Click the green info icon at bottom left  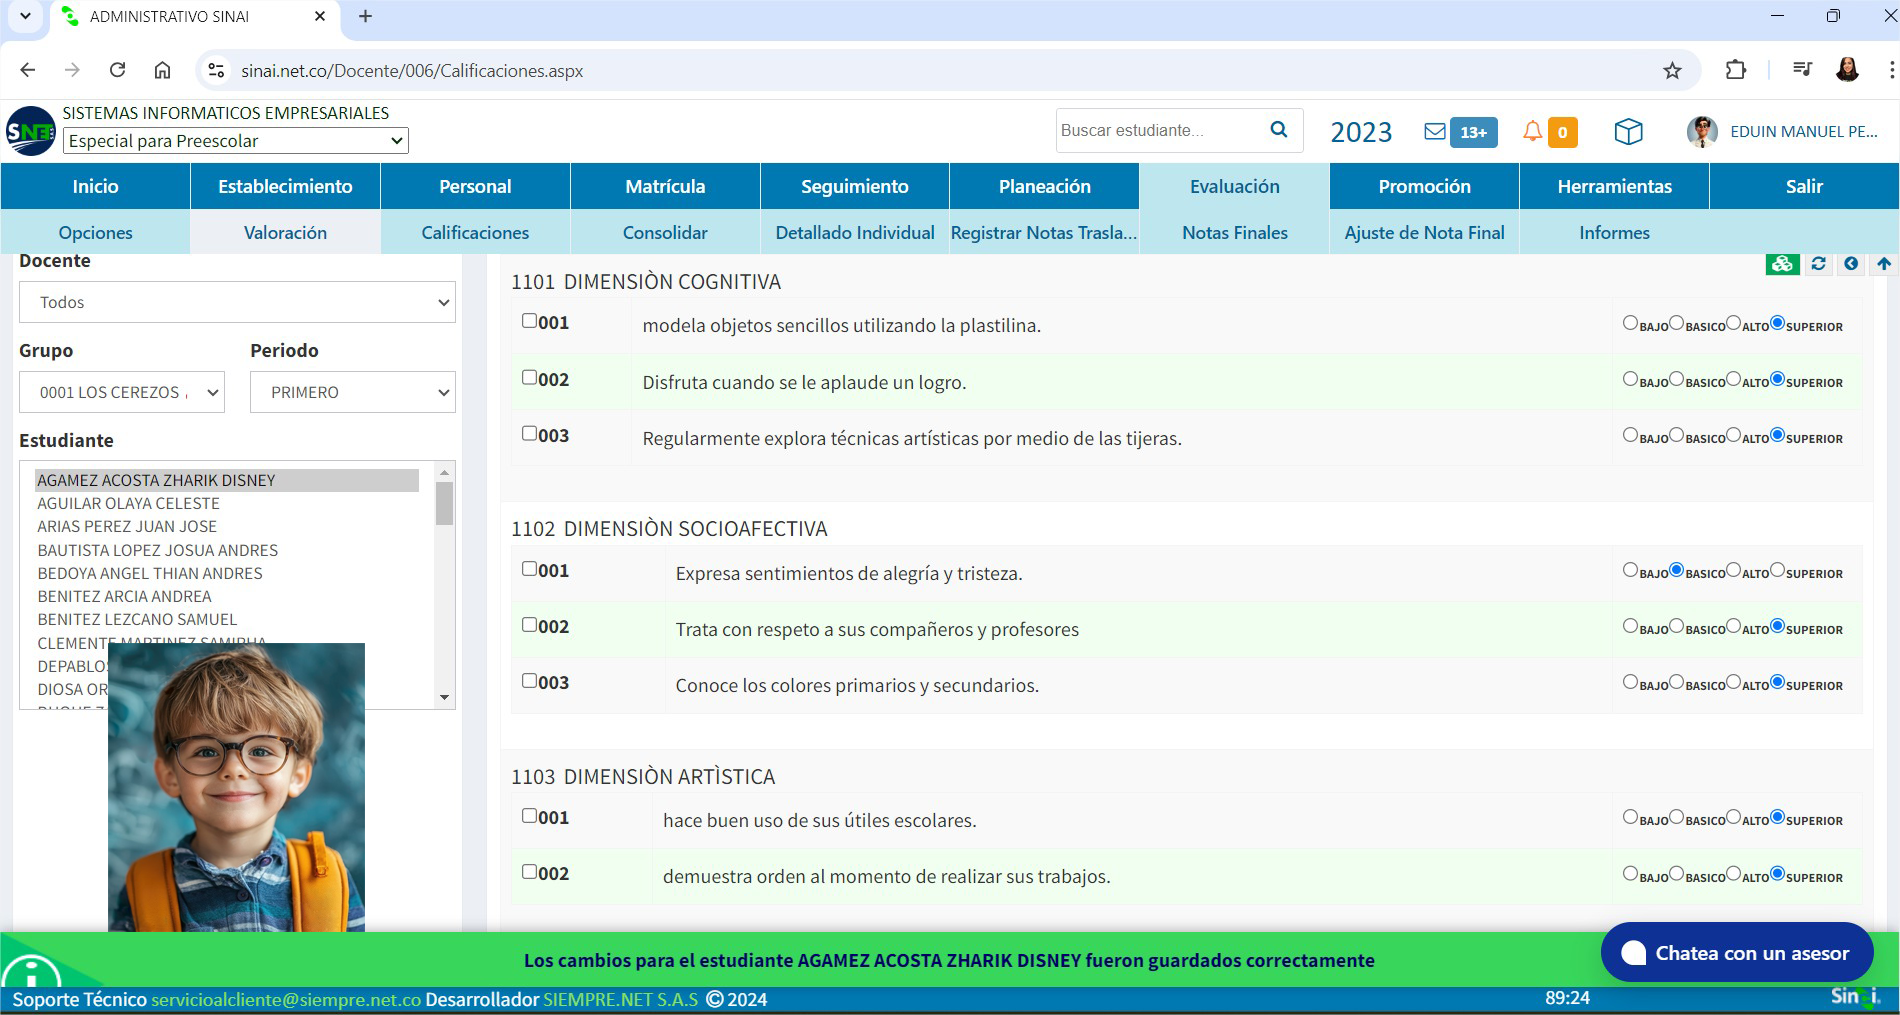tap(32, 972)
